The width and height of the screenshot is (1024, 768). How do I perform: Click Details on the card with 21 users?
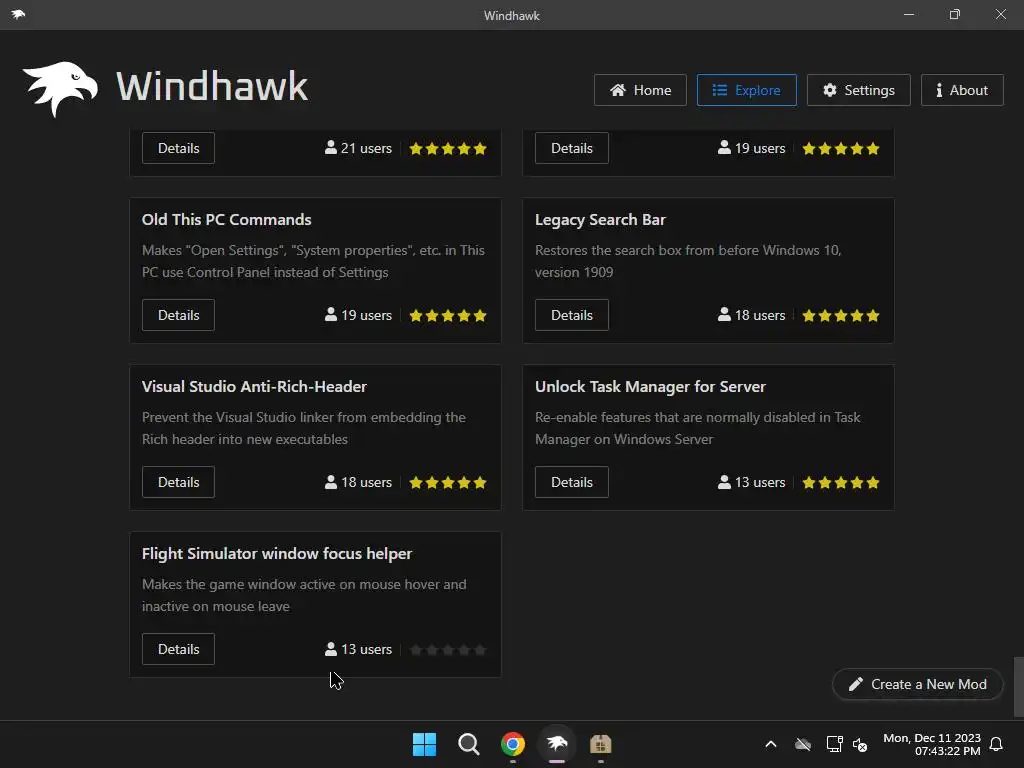pyautogui.click(x=178, y=148)
